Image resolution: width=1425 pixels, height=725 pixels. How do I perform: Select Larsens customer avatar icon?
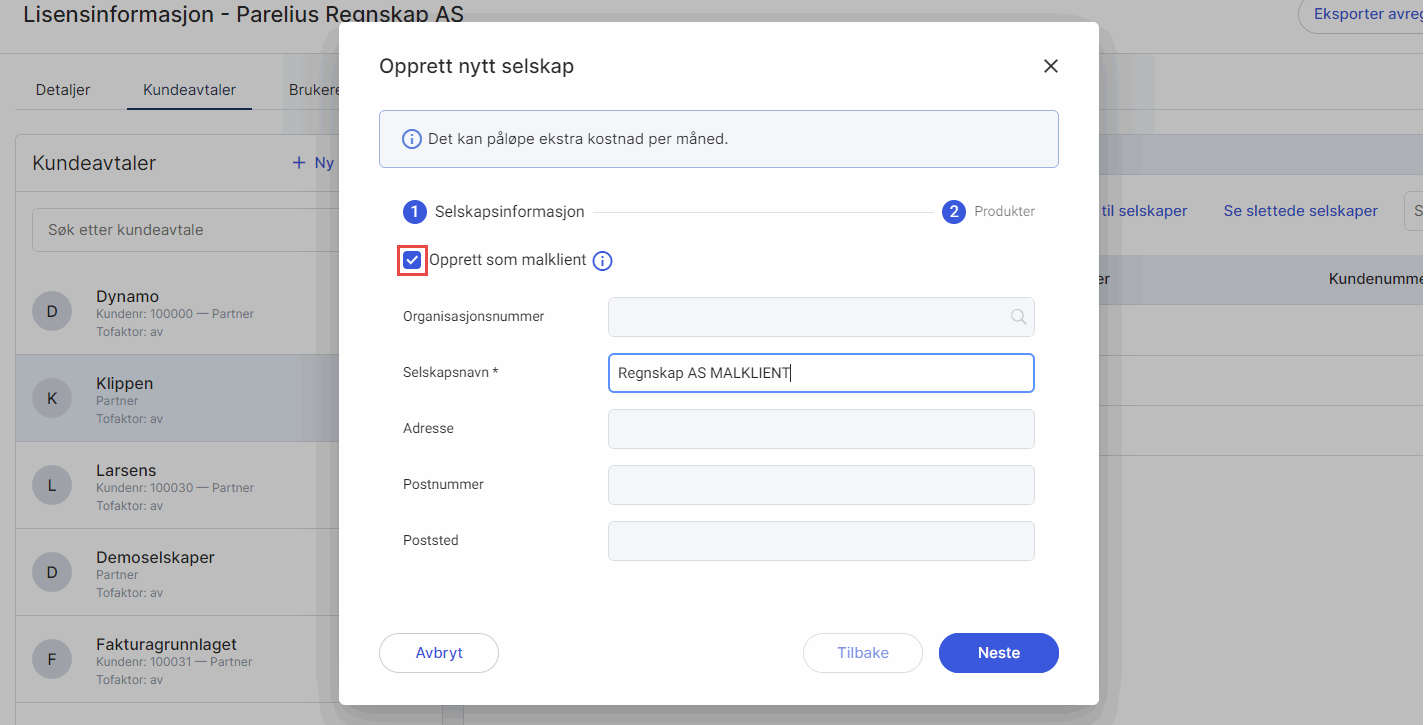[x=52, y=486]
